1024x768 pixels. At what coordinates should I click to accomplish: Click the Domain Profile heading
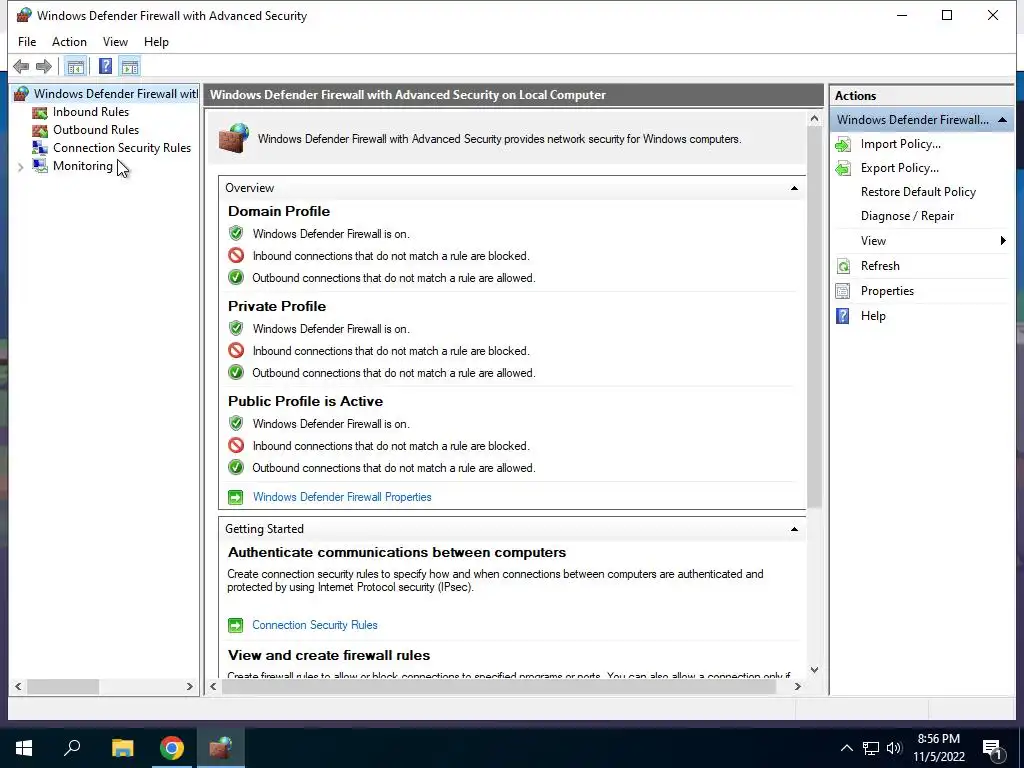pos(279,212)
